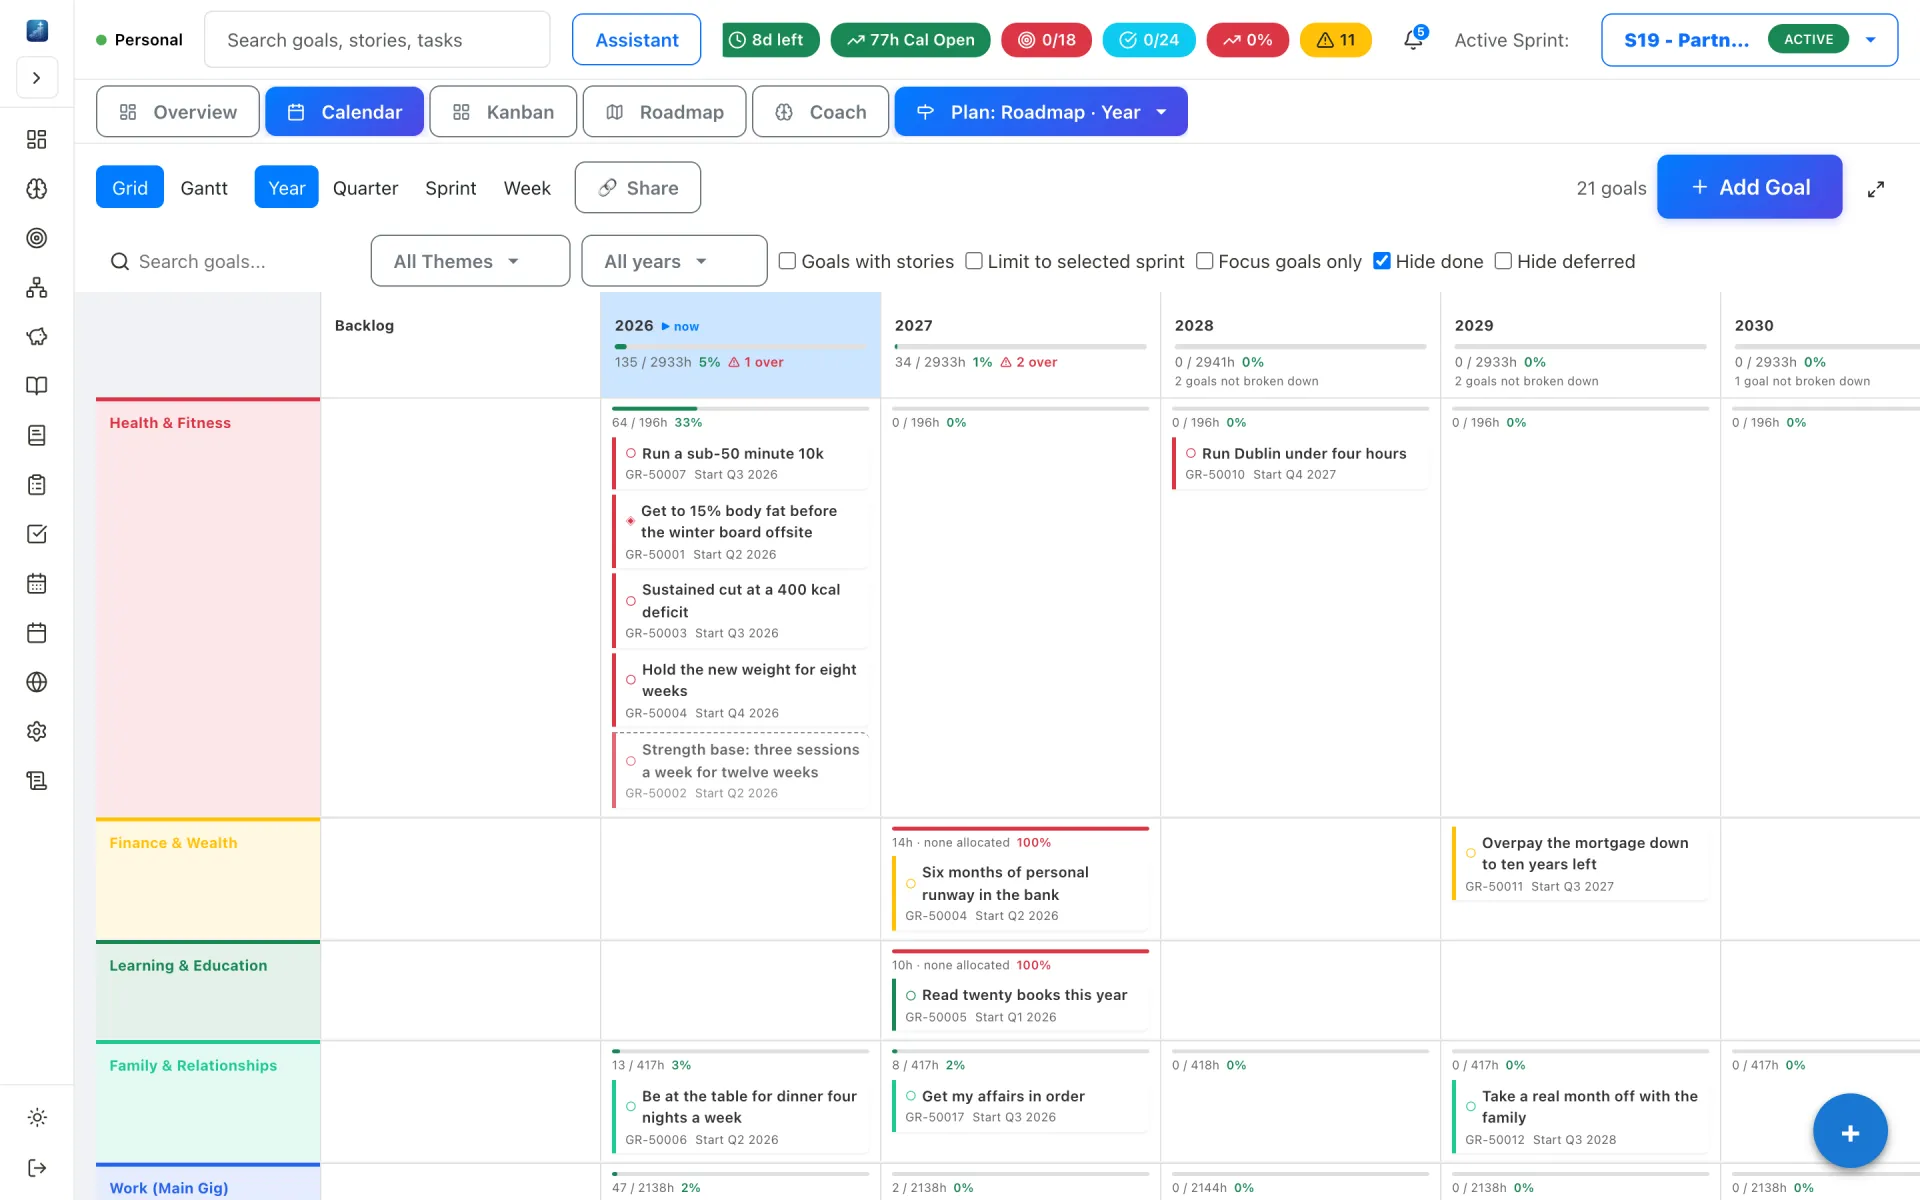The width and height of the screenshot is (1920, 1200).
Task: Open the Active Sprint S19 dropdown
Action: (x=1749, y=40)
